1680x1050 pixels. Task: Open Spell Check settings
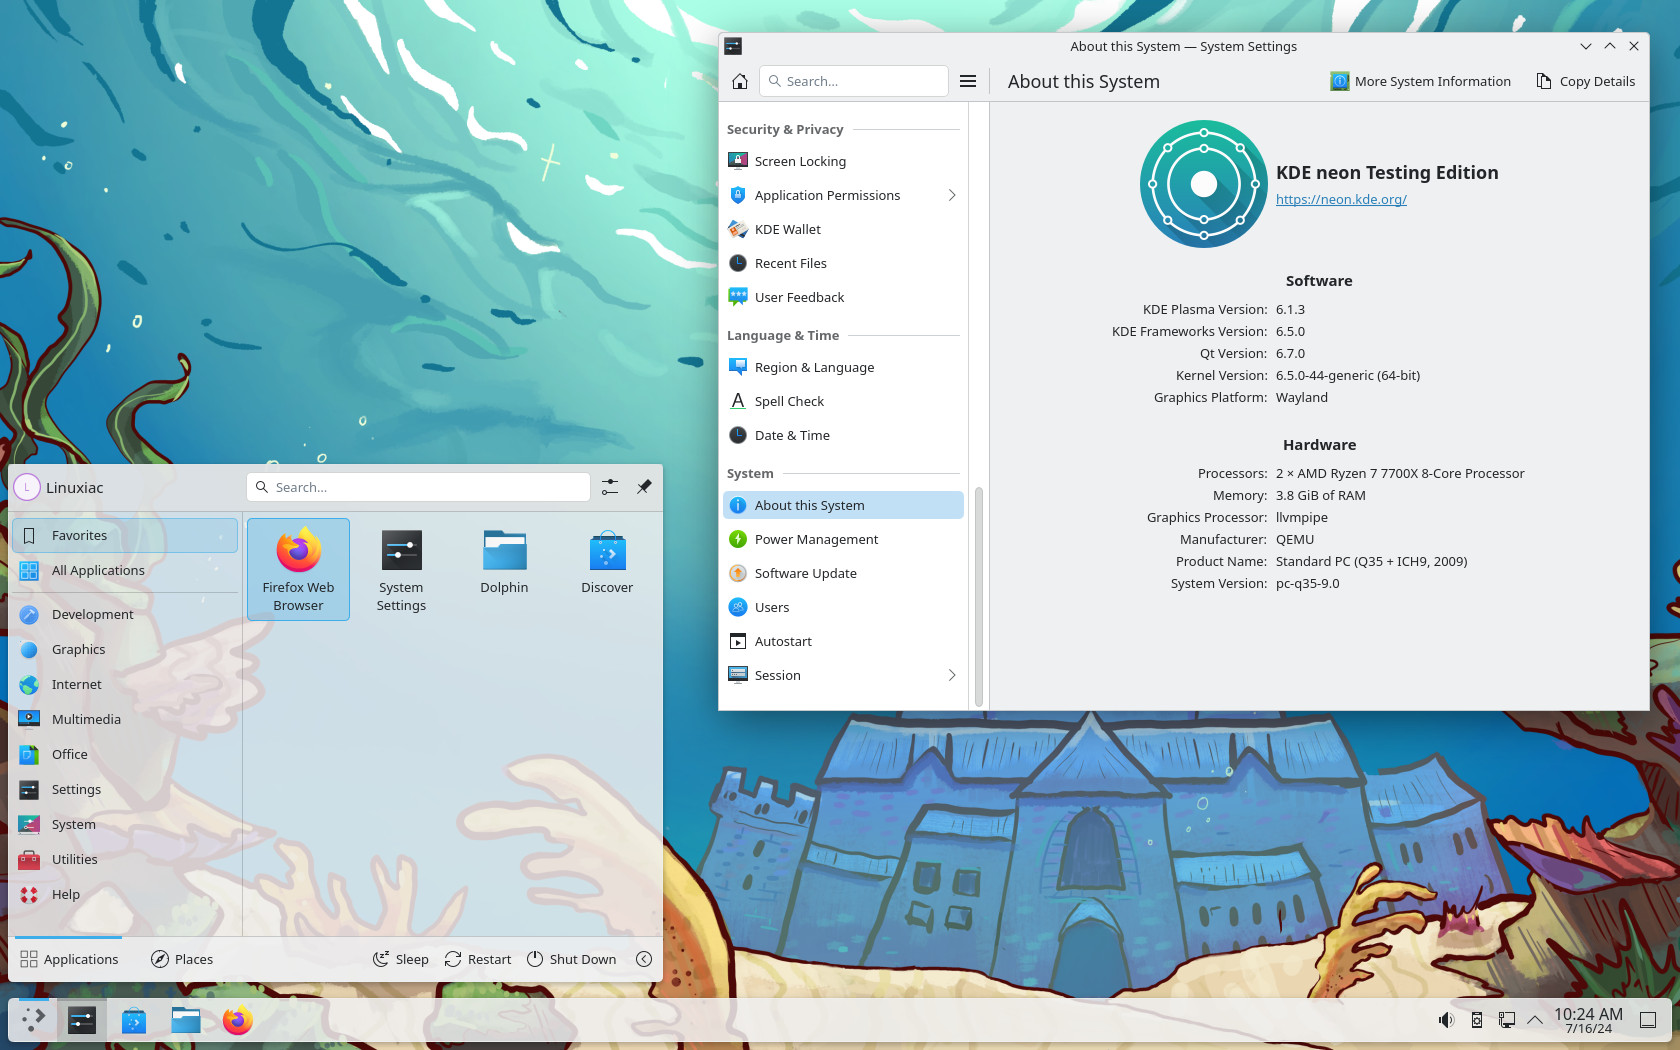click(843, 401)
